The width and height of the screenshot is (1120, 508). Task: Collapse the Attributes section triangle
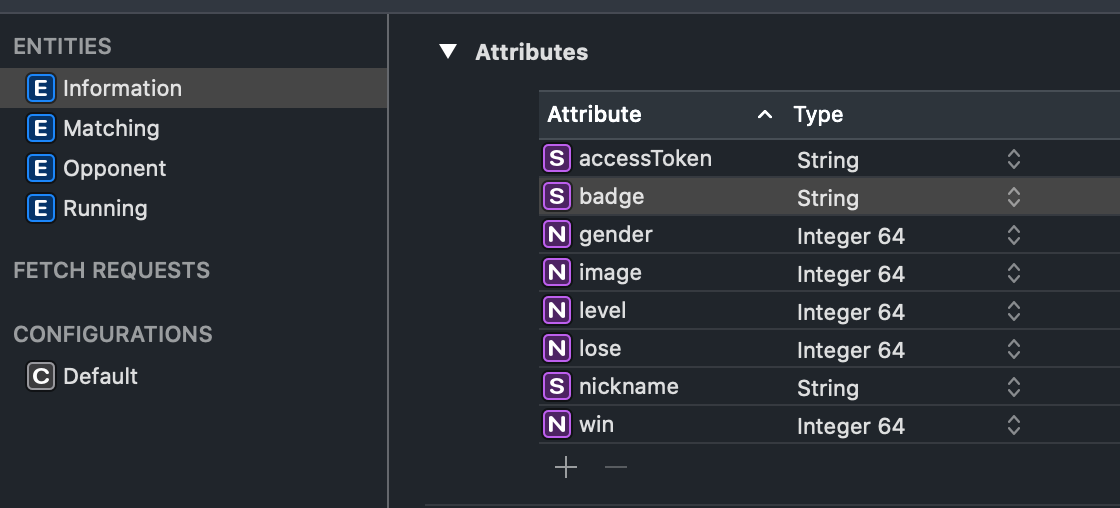(x=448, y=52)
